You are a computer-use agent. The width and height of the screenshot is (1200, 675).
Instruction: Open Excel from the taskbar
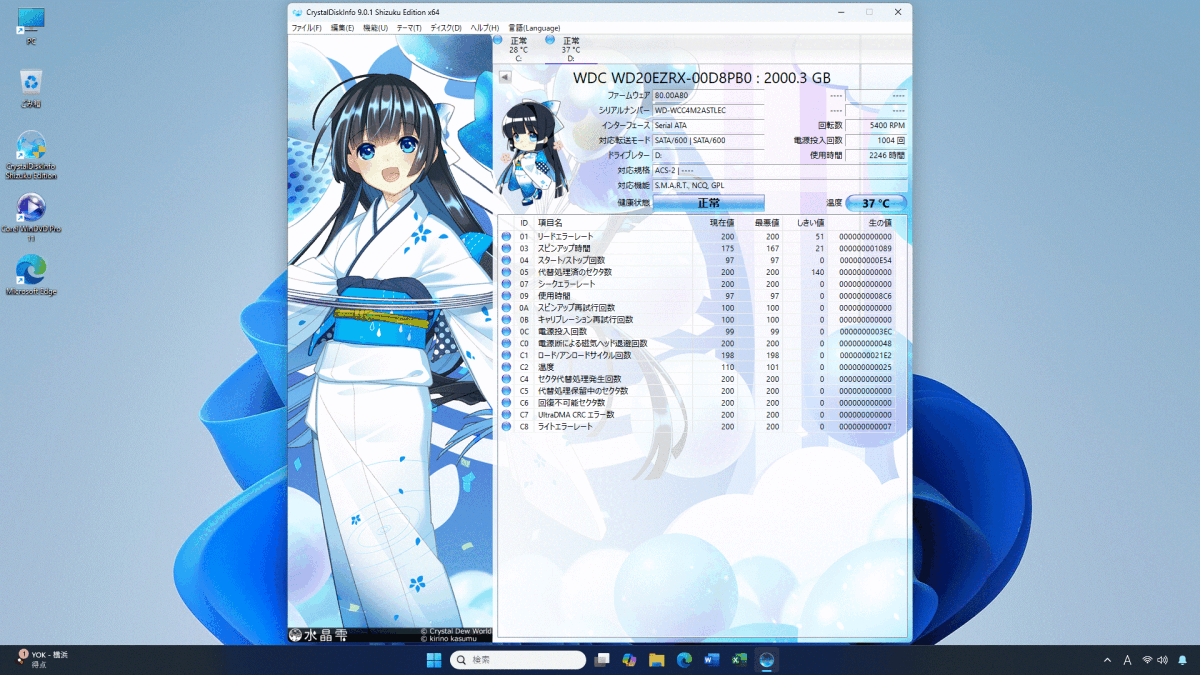point(739,660)
